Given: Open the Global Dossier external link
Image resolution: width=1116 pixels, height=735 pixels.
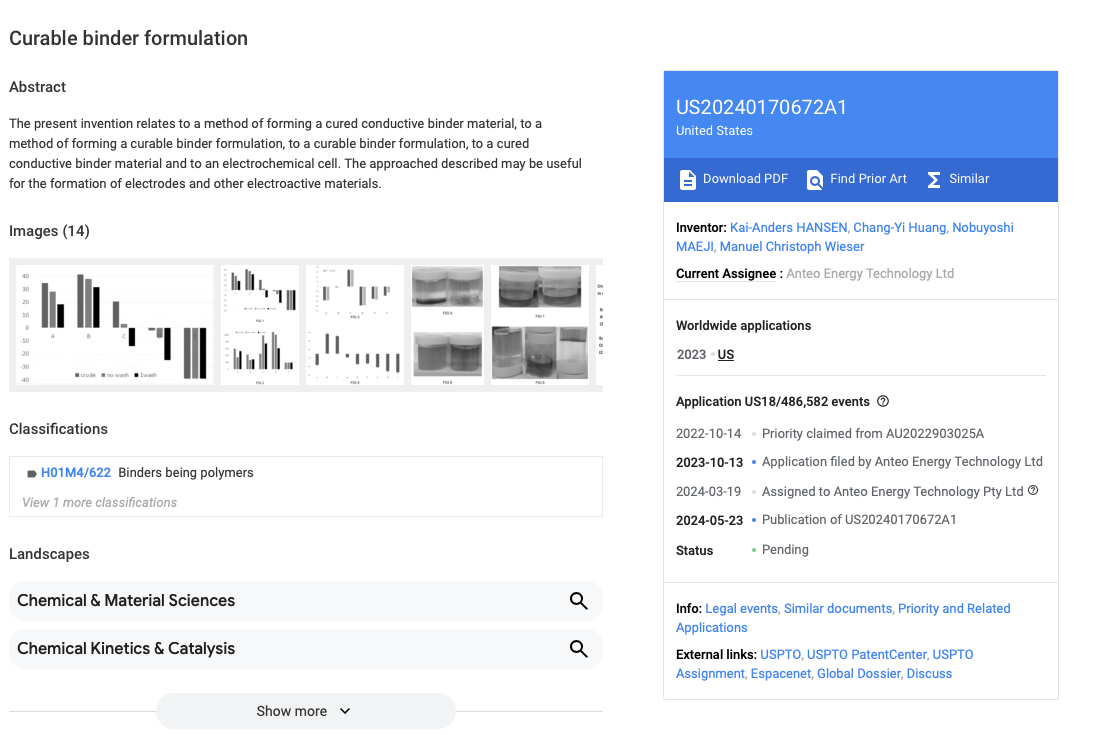Looking at the screenshot, I should (858, 674).
